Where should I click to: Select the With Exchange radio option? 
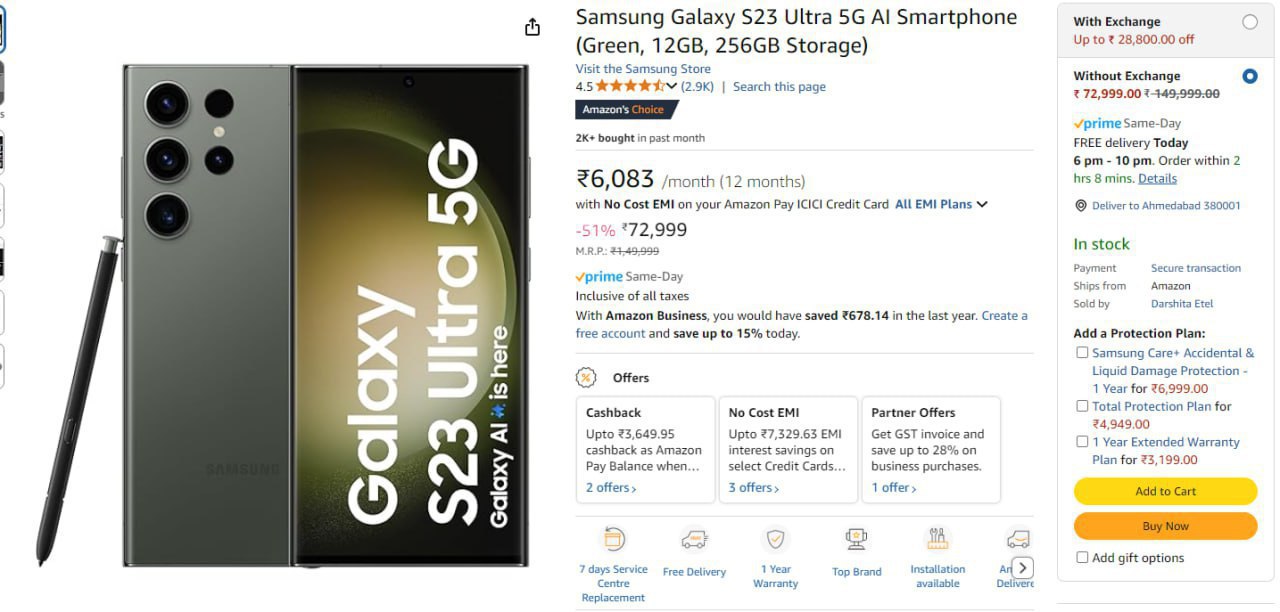(1249, 22)
